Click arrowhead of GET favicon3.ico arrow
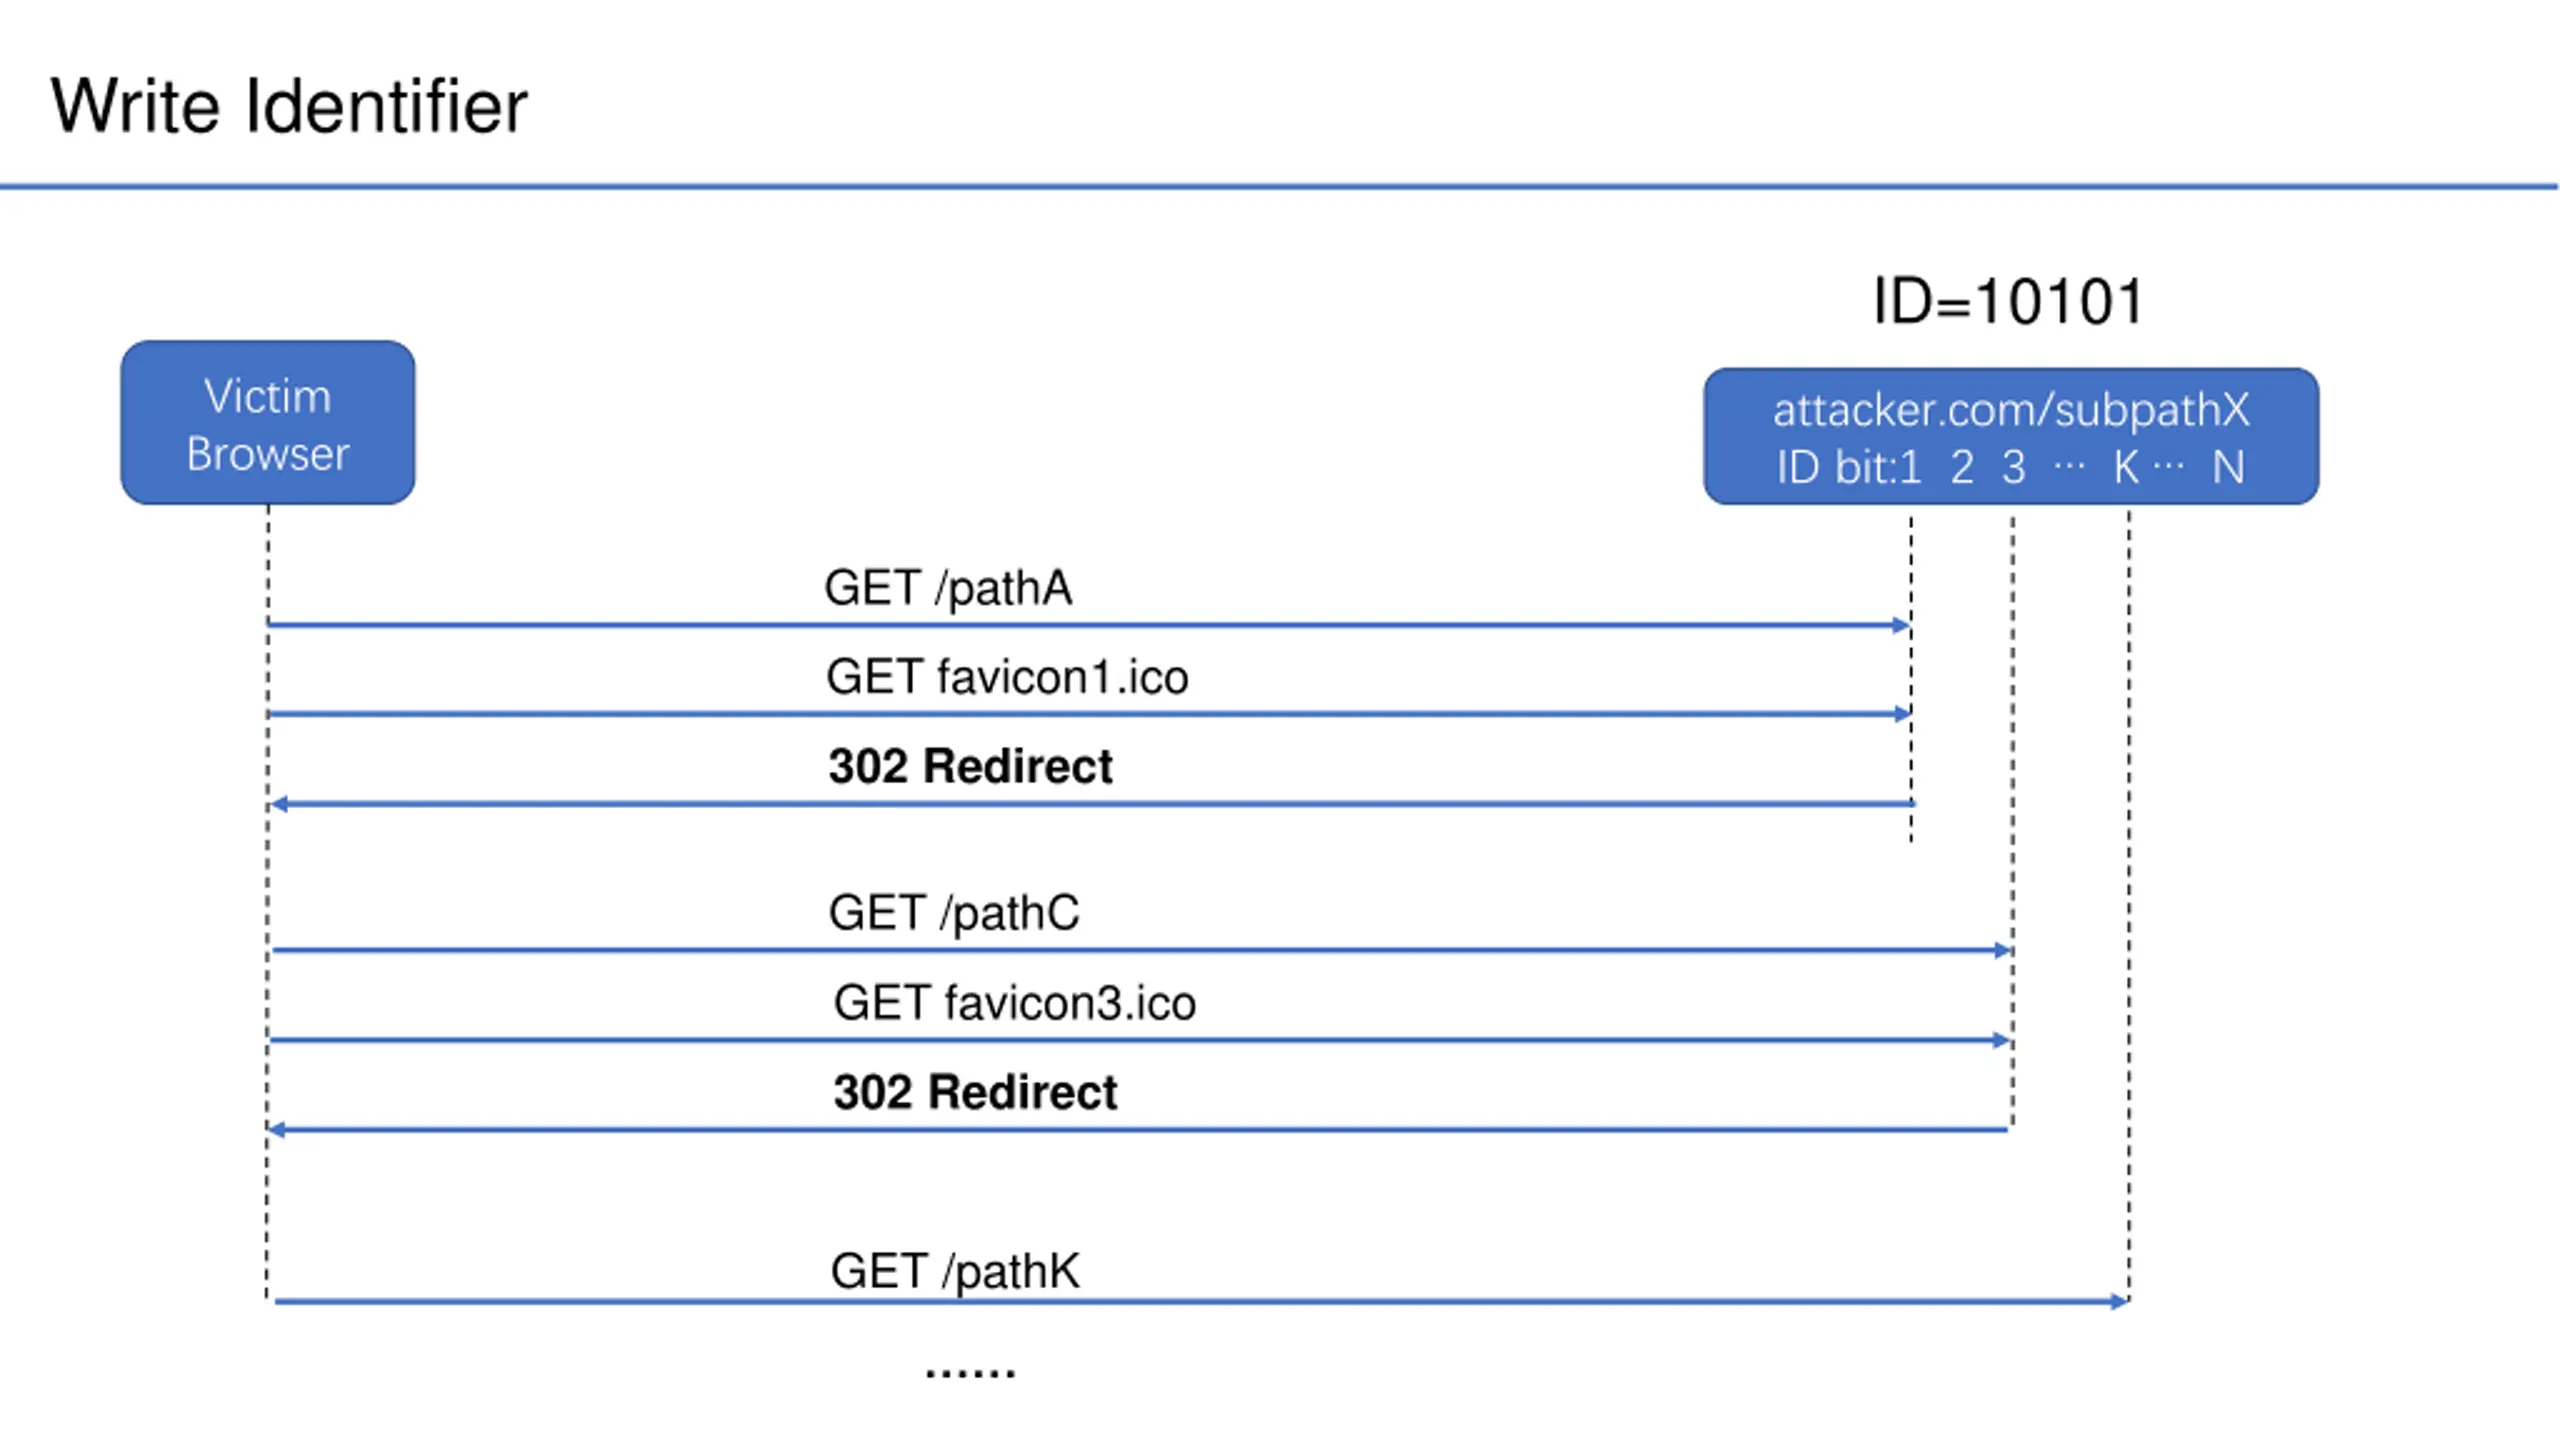 click(x=2002, y=1040)
